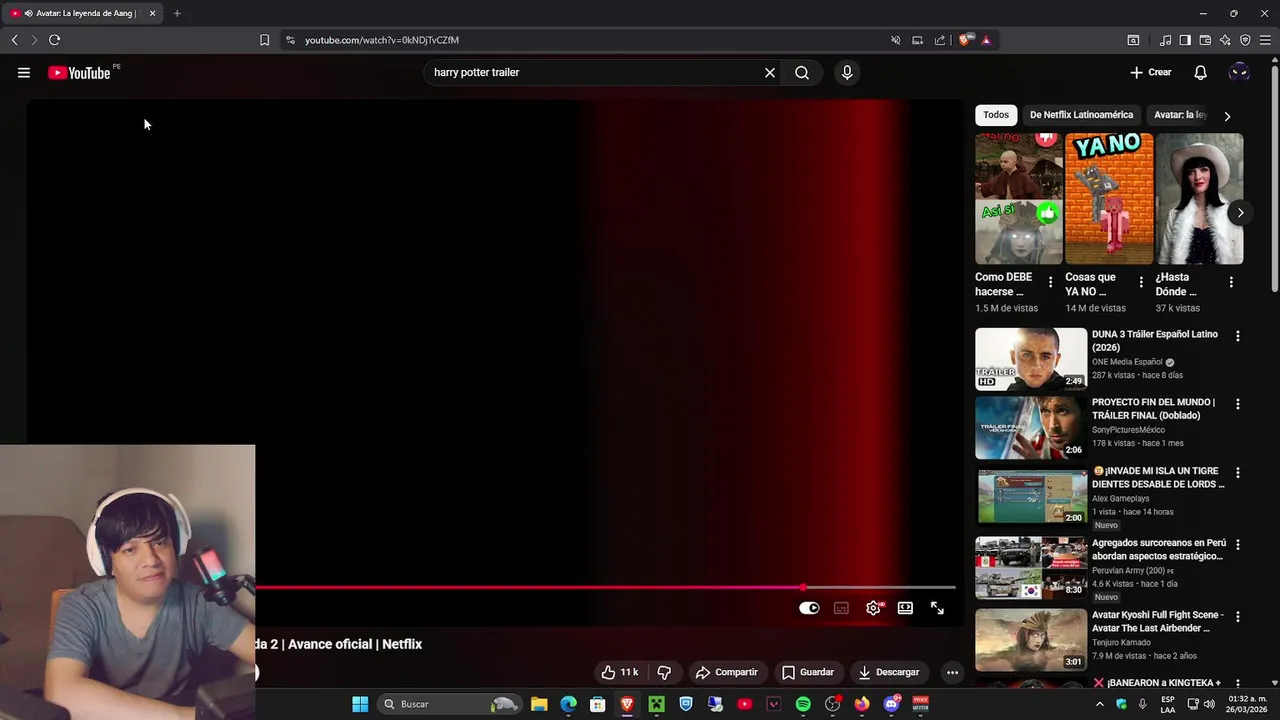Go to ONE Media Español channel
The image size is (1280, 720).
coord(1127,362)
